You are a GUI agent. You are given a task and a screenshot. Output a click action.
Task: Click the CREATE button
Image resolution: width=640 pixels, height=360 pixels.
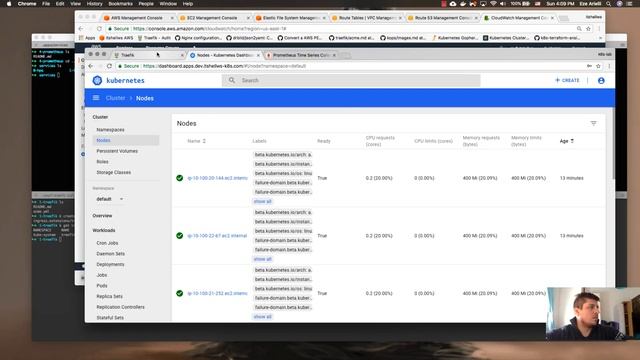[567, 80]
